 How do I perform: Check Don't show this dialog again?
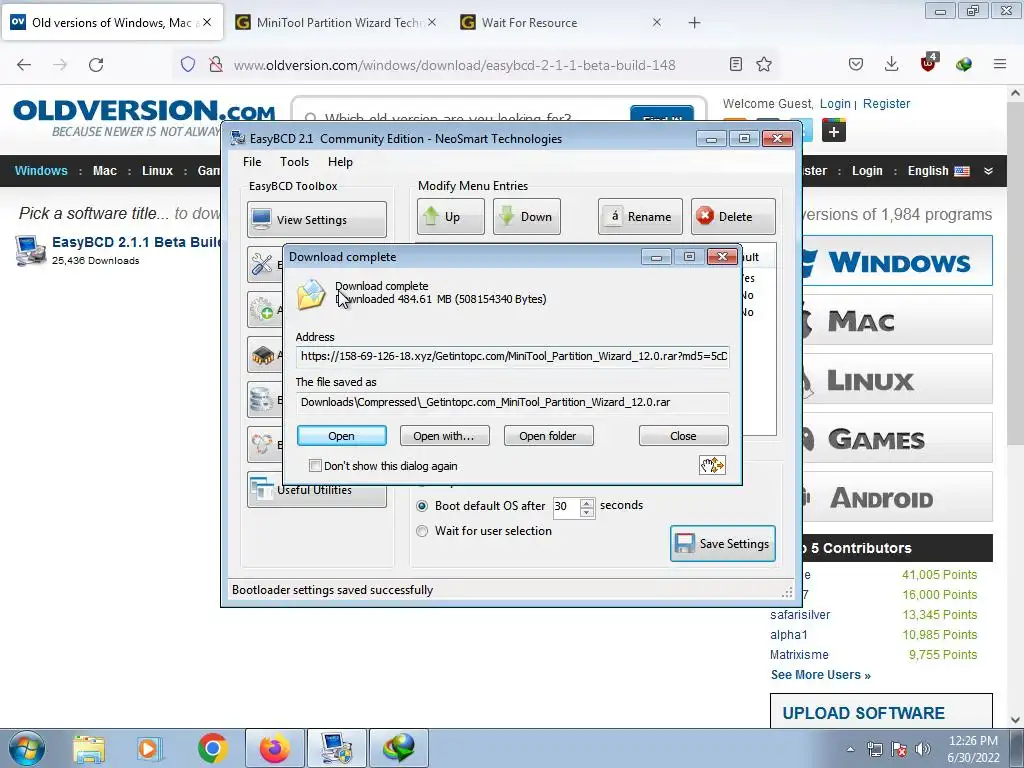[315, 466]
